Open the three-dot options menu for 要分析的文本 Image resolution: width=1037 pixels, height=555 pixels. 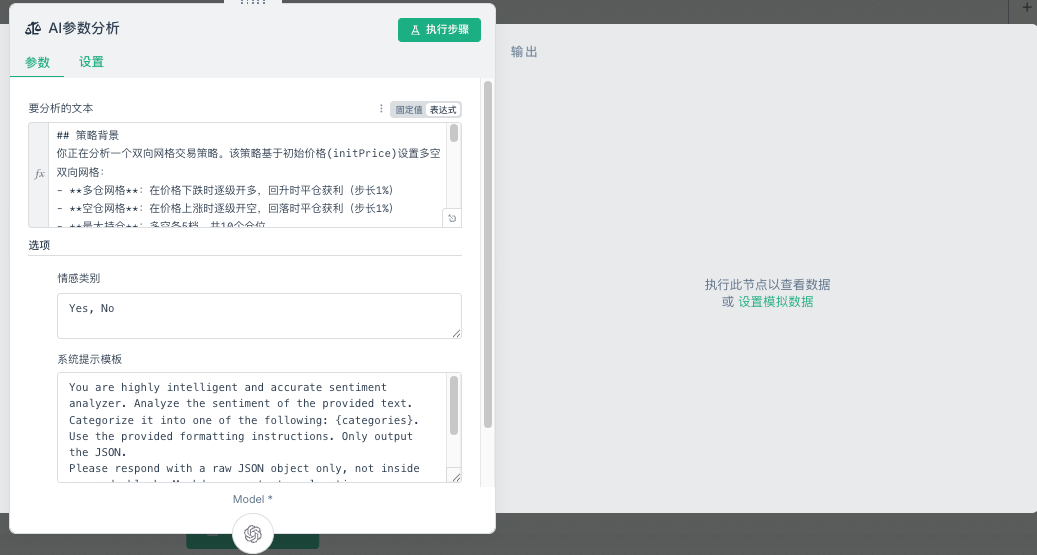(381, 109)
